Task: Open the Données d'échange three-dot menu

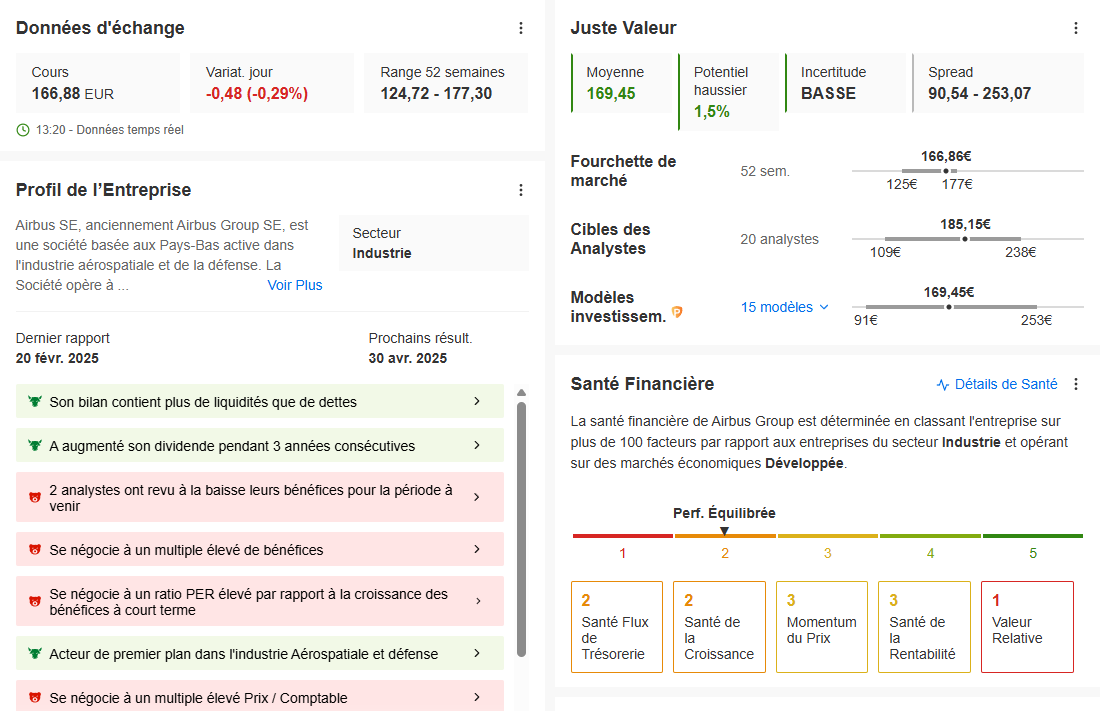Action: [x=521, y=28]
